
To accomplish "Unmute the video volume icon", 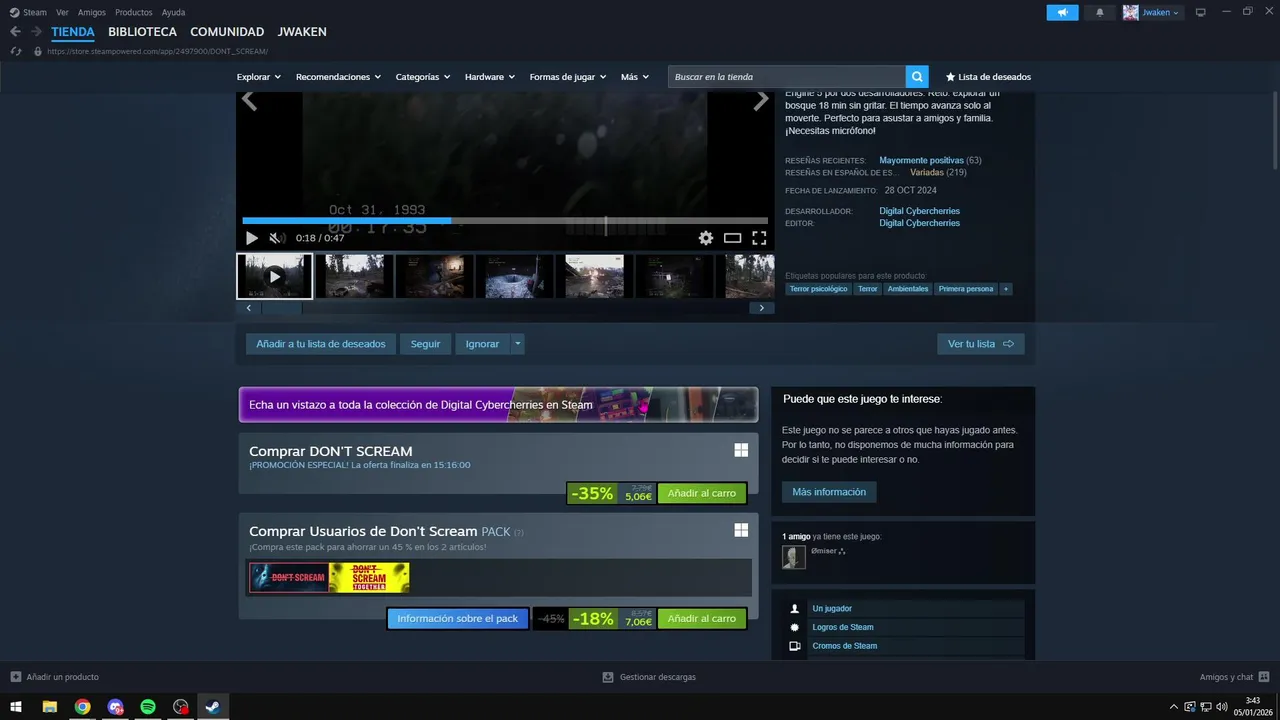I will [x=276, y=238].
